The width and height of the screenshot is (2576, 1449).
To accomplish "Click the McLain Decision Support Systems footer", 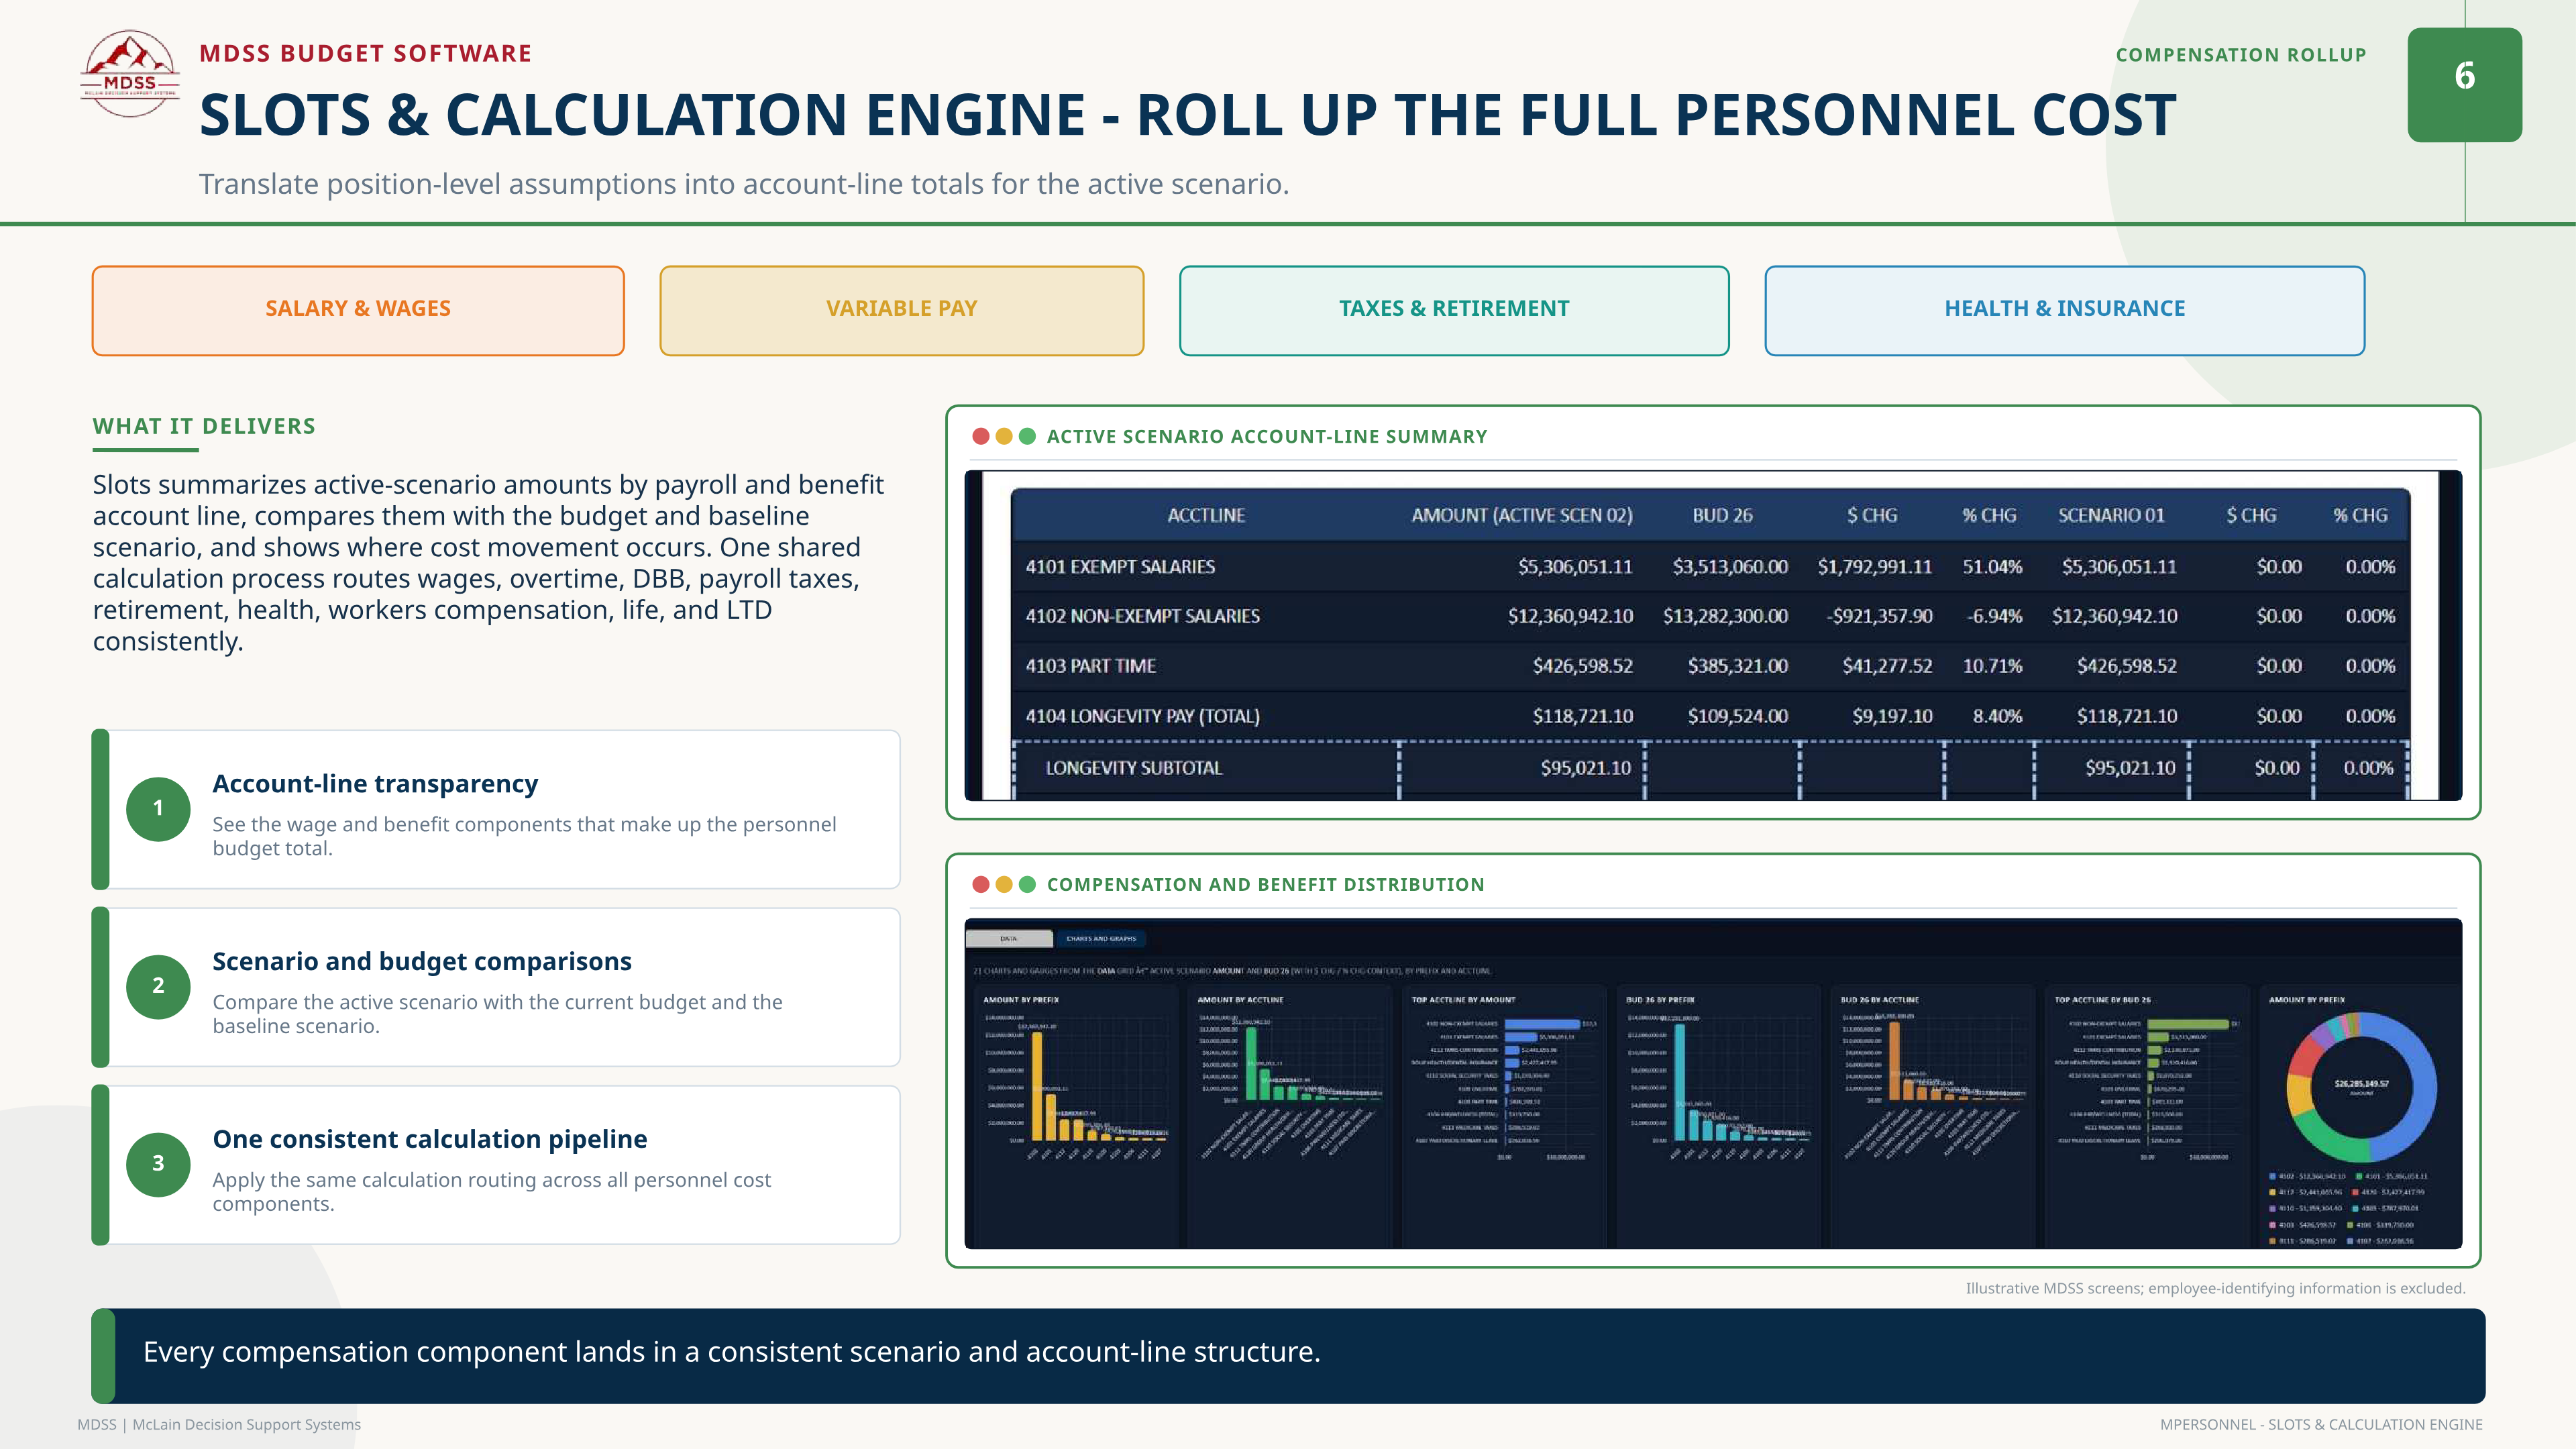I will [x=219, y=1424].
